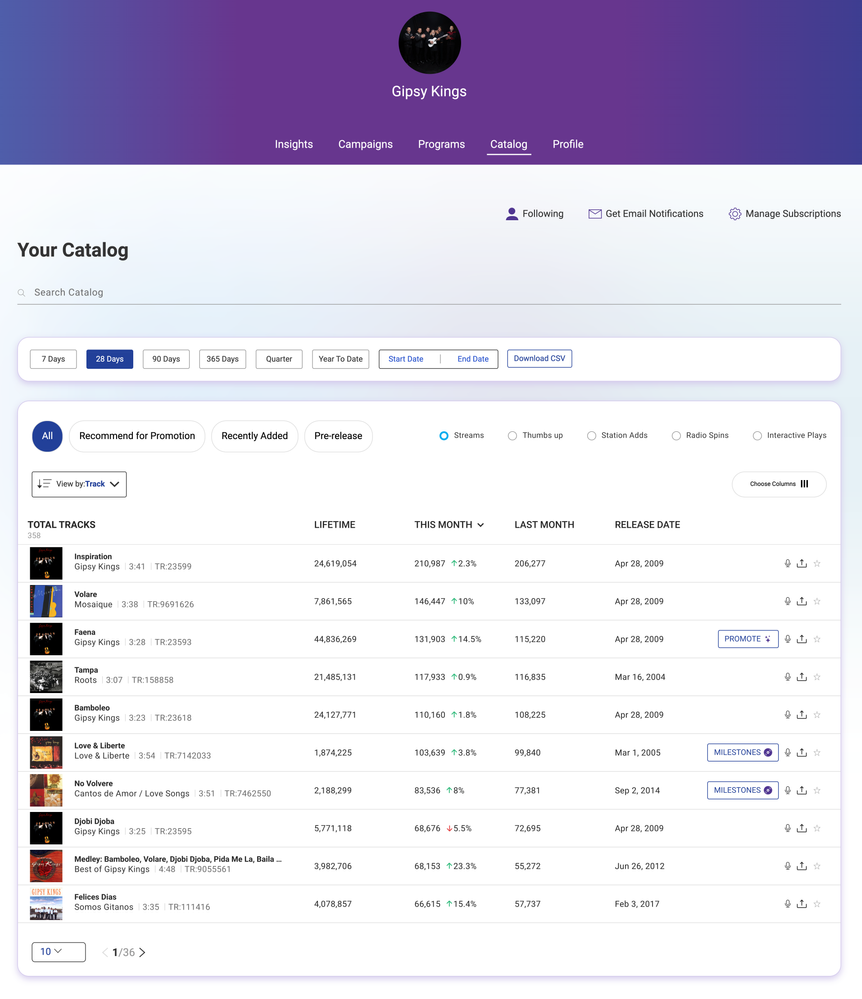Viewport: 862px width, 999px height.
Task: Click the microphone icon in the Volare row
Action: pyautogui.click(x=787, y=601)
